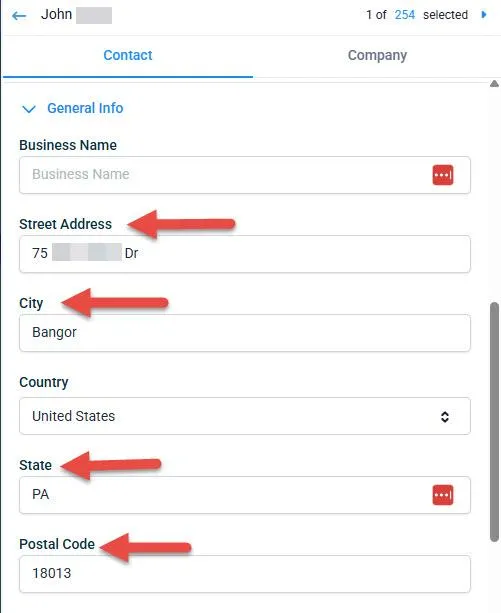The height and width of the screenshot is (613, 501).
Task: Switch to the Contact tab
Action: click(128, 56)
